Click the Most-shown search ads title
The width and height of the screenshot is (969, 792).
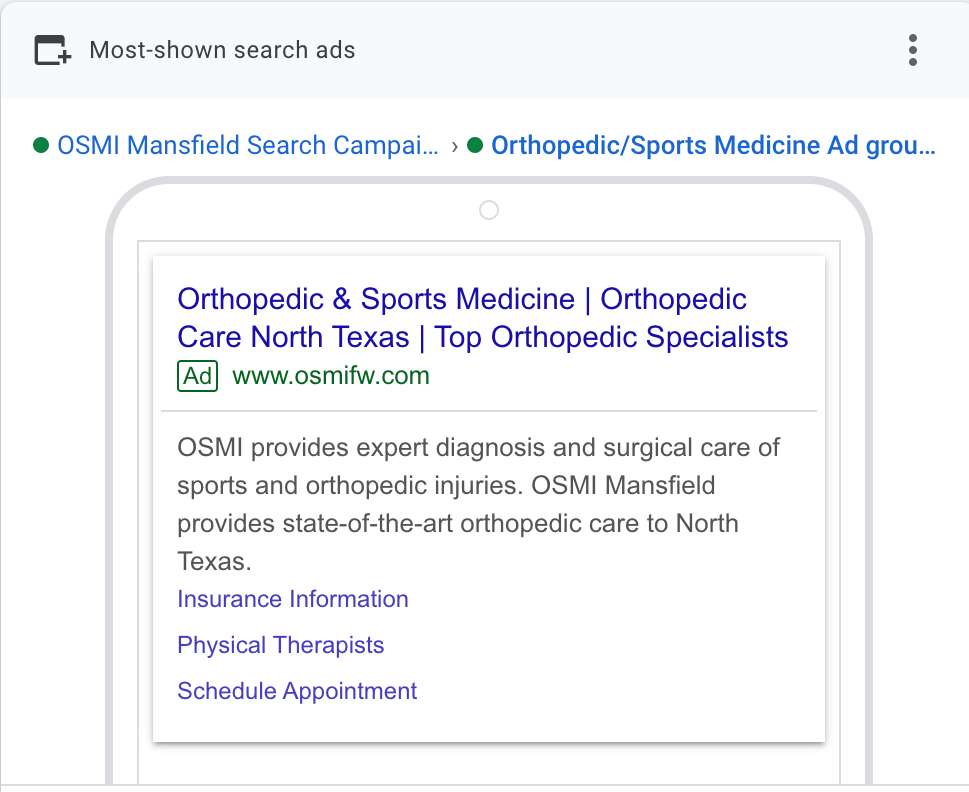pyautogui.click(x=222, y=50)
